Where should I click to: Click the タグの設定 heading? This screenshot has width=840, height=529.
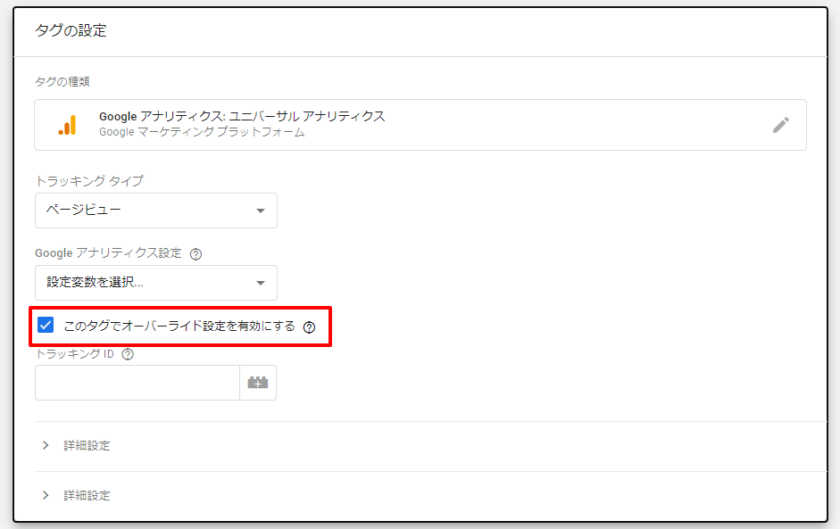click(x=71, y=31)
